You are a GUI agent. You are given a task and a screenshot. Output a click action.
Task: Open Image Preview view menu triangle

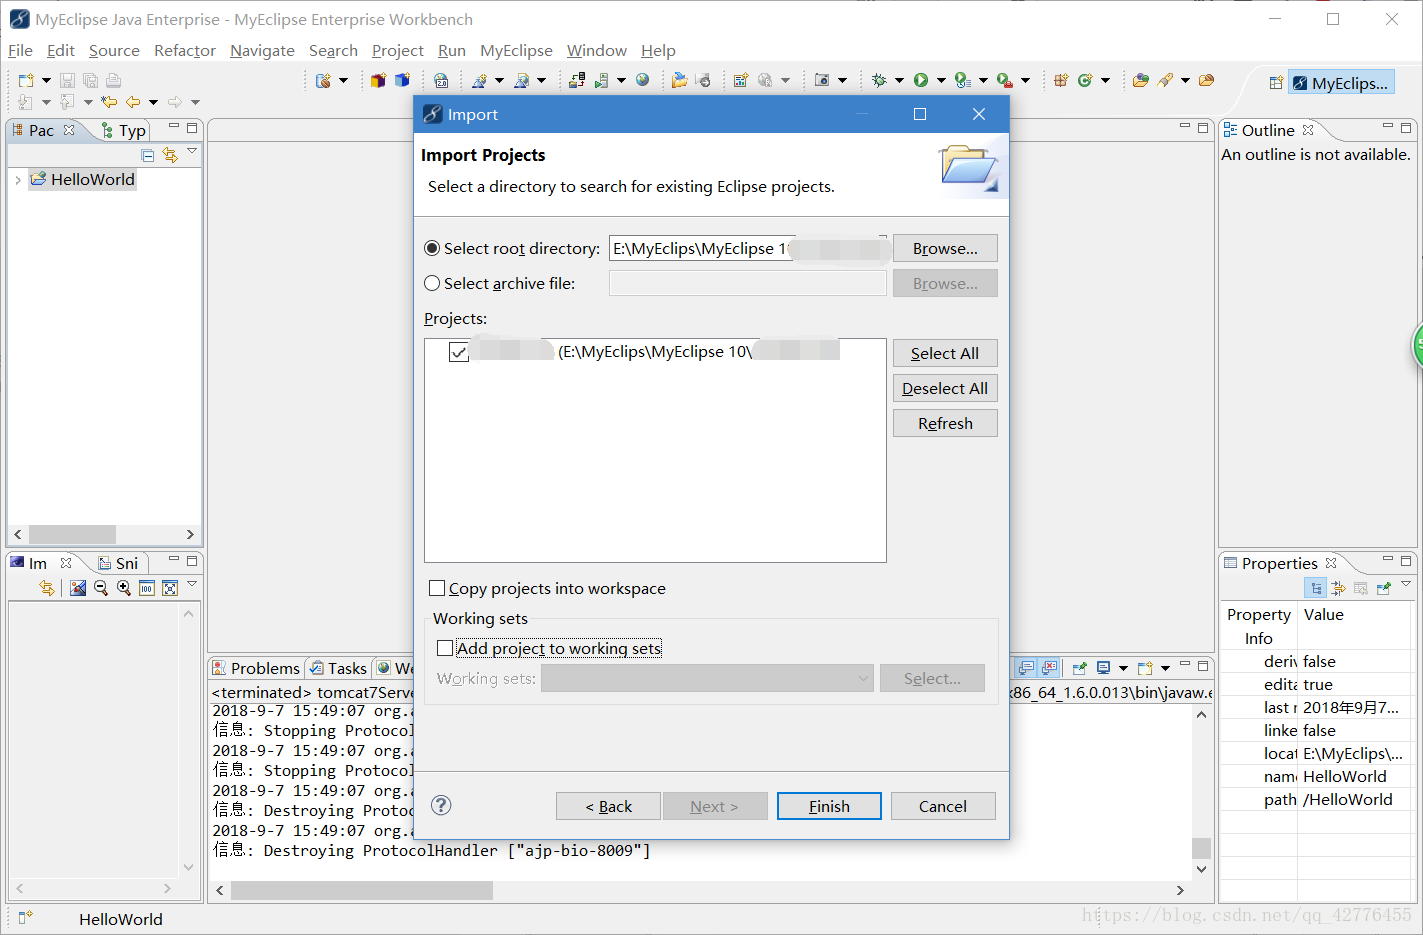tap(192, 584)
